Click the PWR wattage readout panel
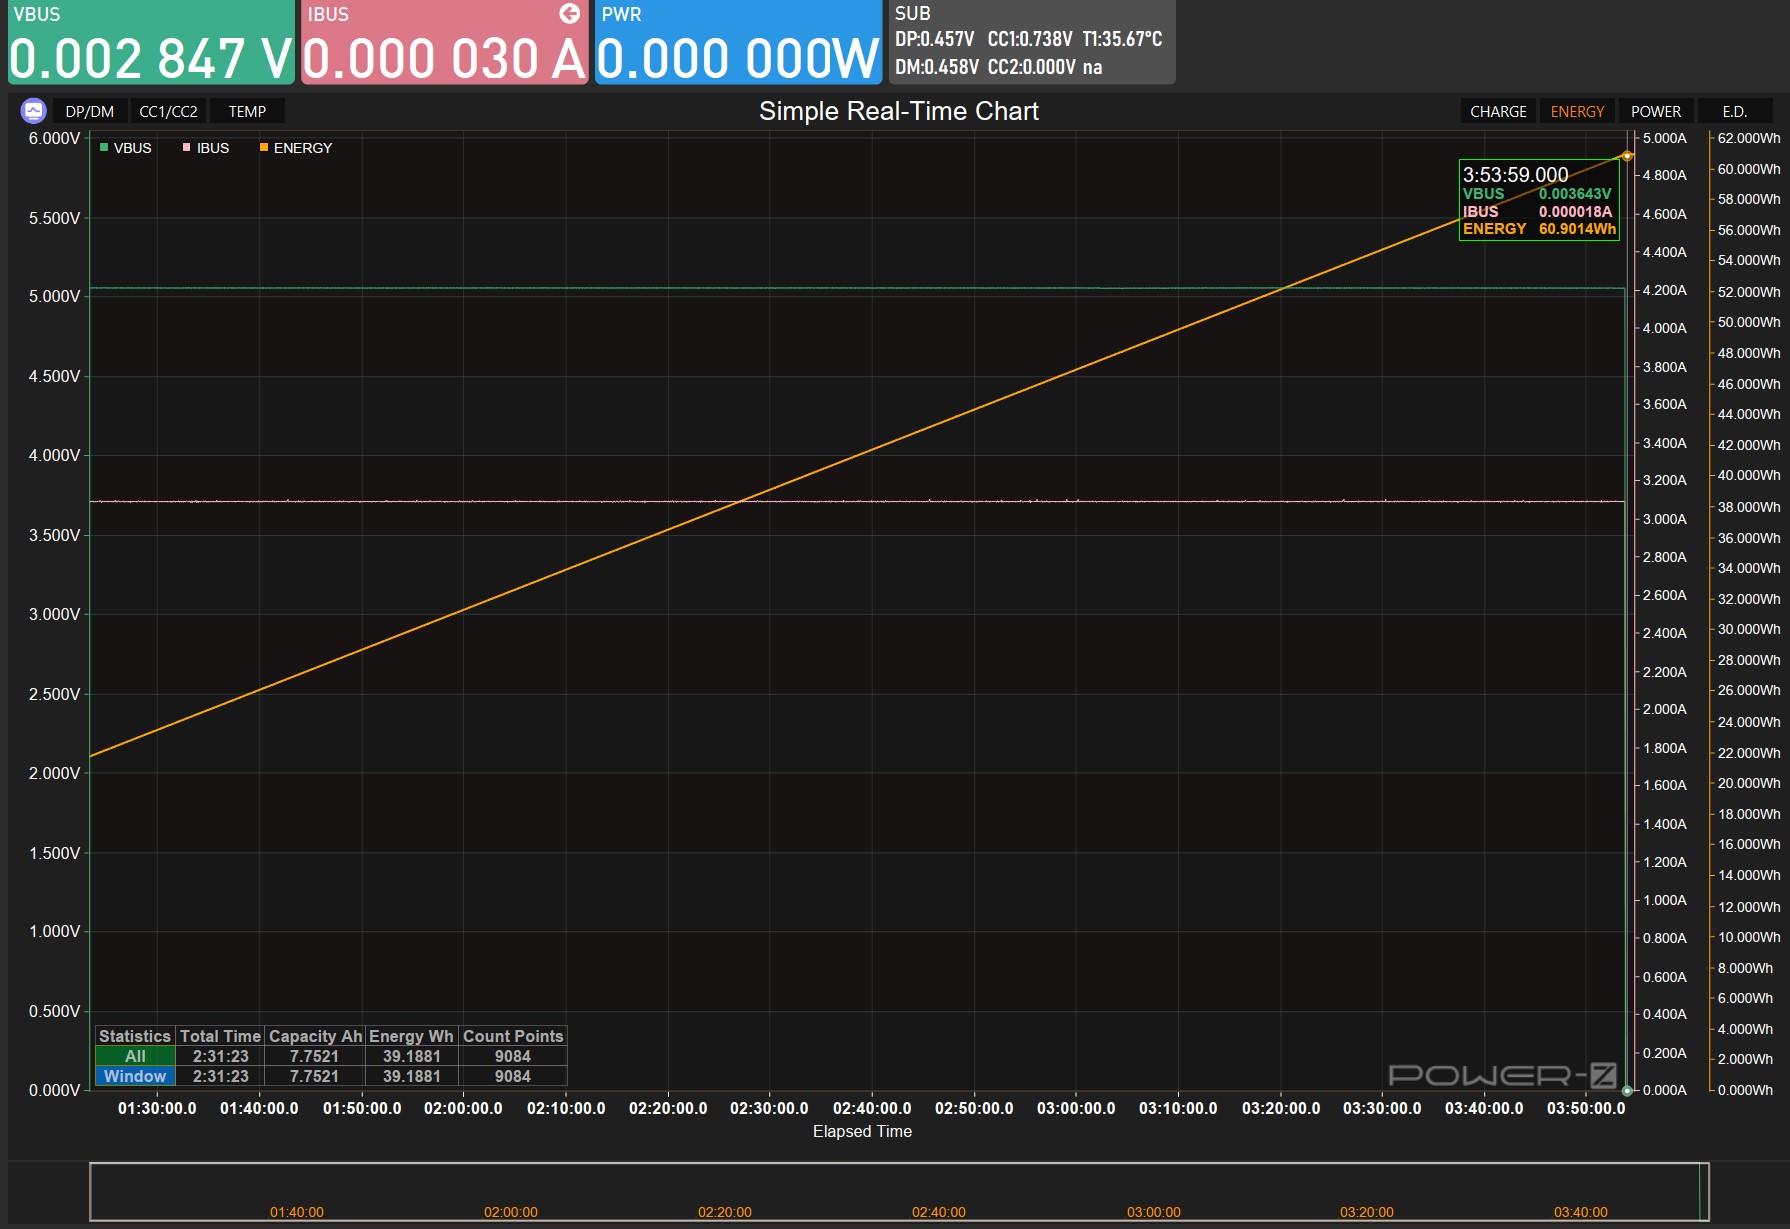1790x1229 pixels. click(x=738, y=43)
